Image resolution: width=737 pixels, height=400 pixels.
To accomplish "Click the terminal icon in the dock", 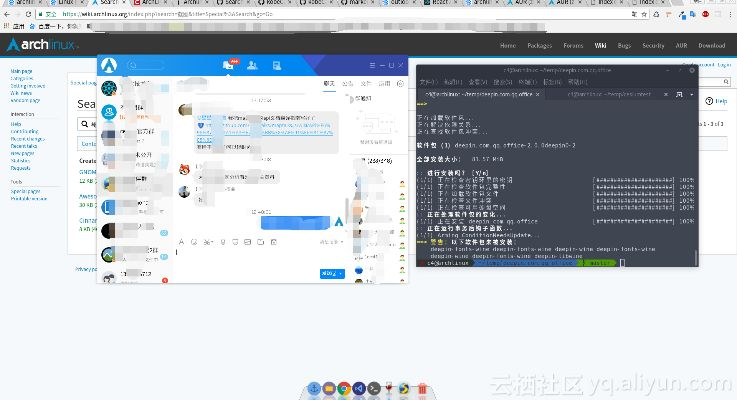I will (373, 387).
